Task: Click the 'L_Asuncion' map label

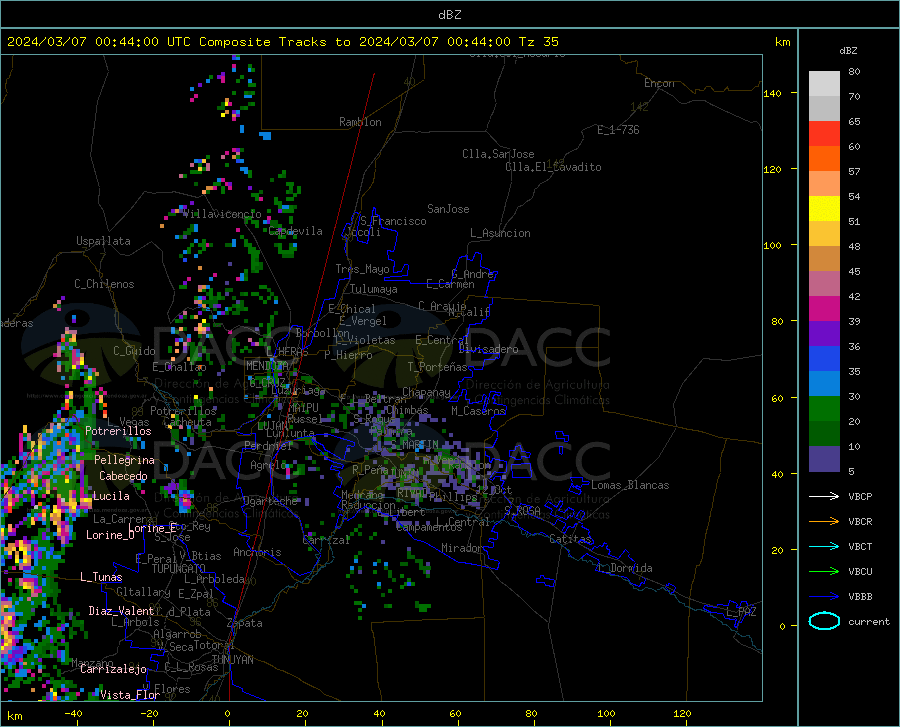Action: click(500, 233)
